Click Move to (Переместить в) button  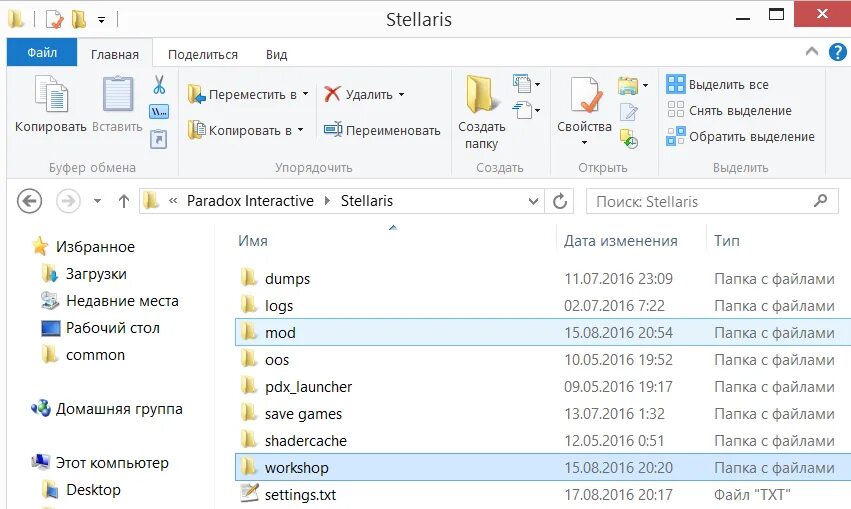pos(248,94)
